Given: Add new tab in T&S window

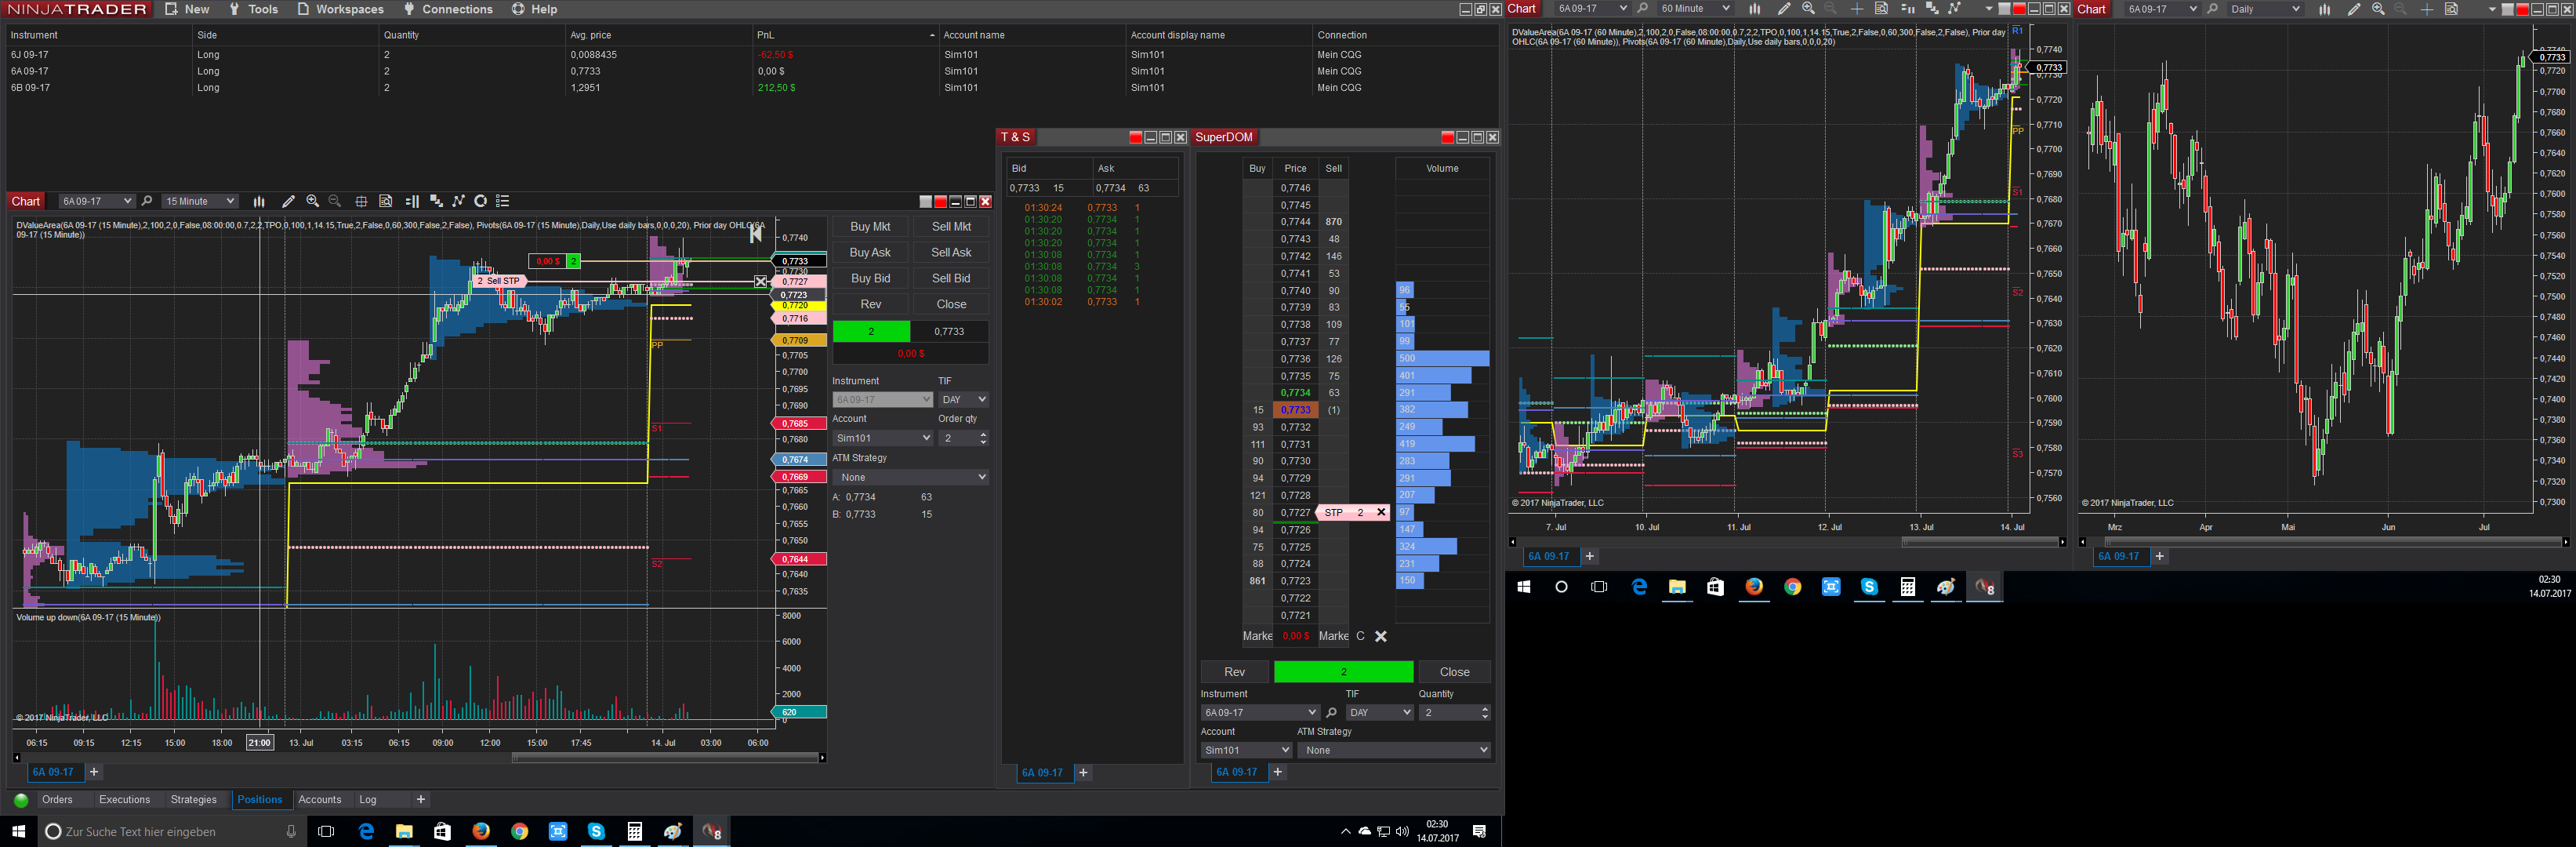Looking at the screenshot, I should pos(1083,773).
